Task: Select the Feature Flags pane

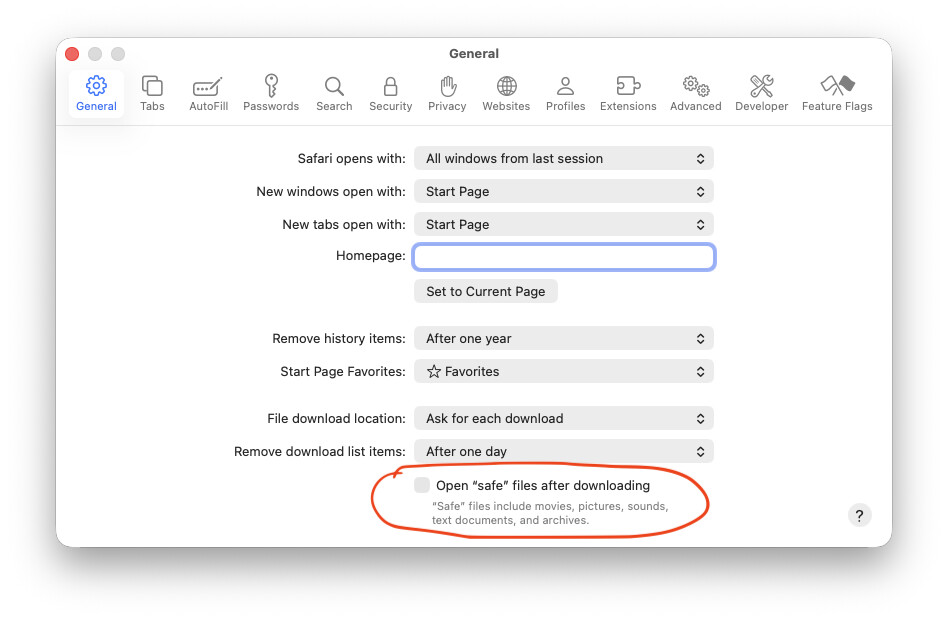Action: click(836, 94)
